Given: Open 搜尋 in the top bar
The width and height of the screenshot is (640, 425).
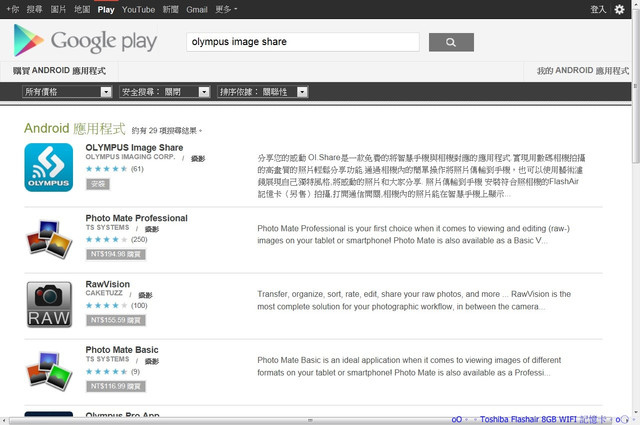Looking at the screenshot, I should 34,9.
